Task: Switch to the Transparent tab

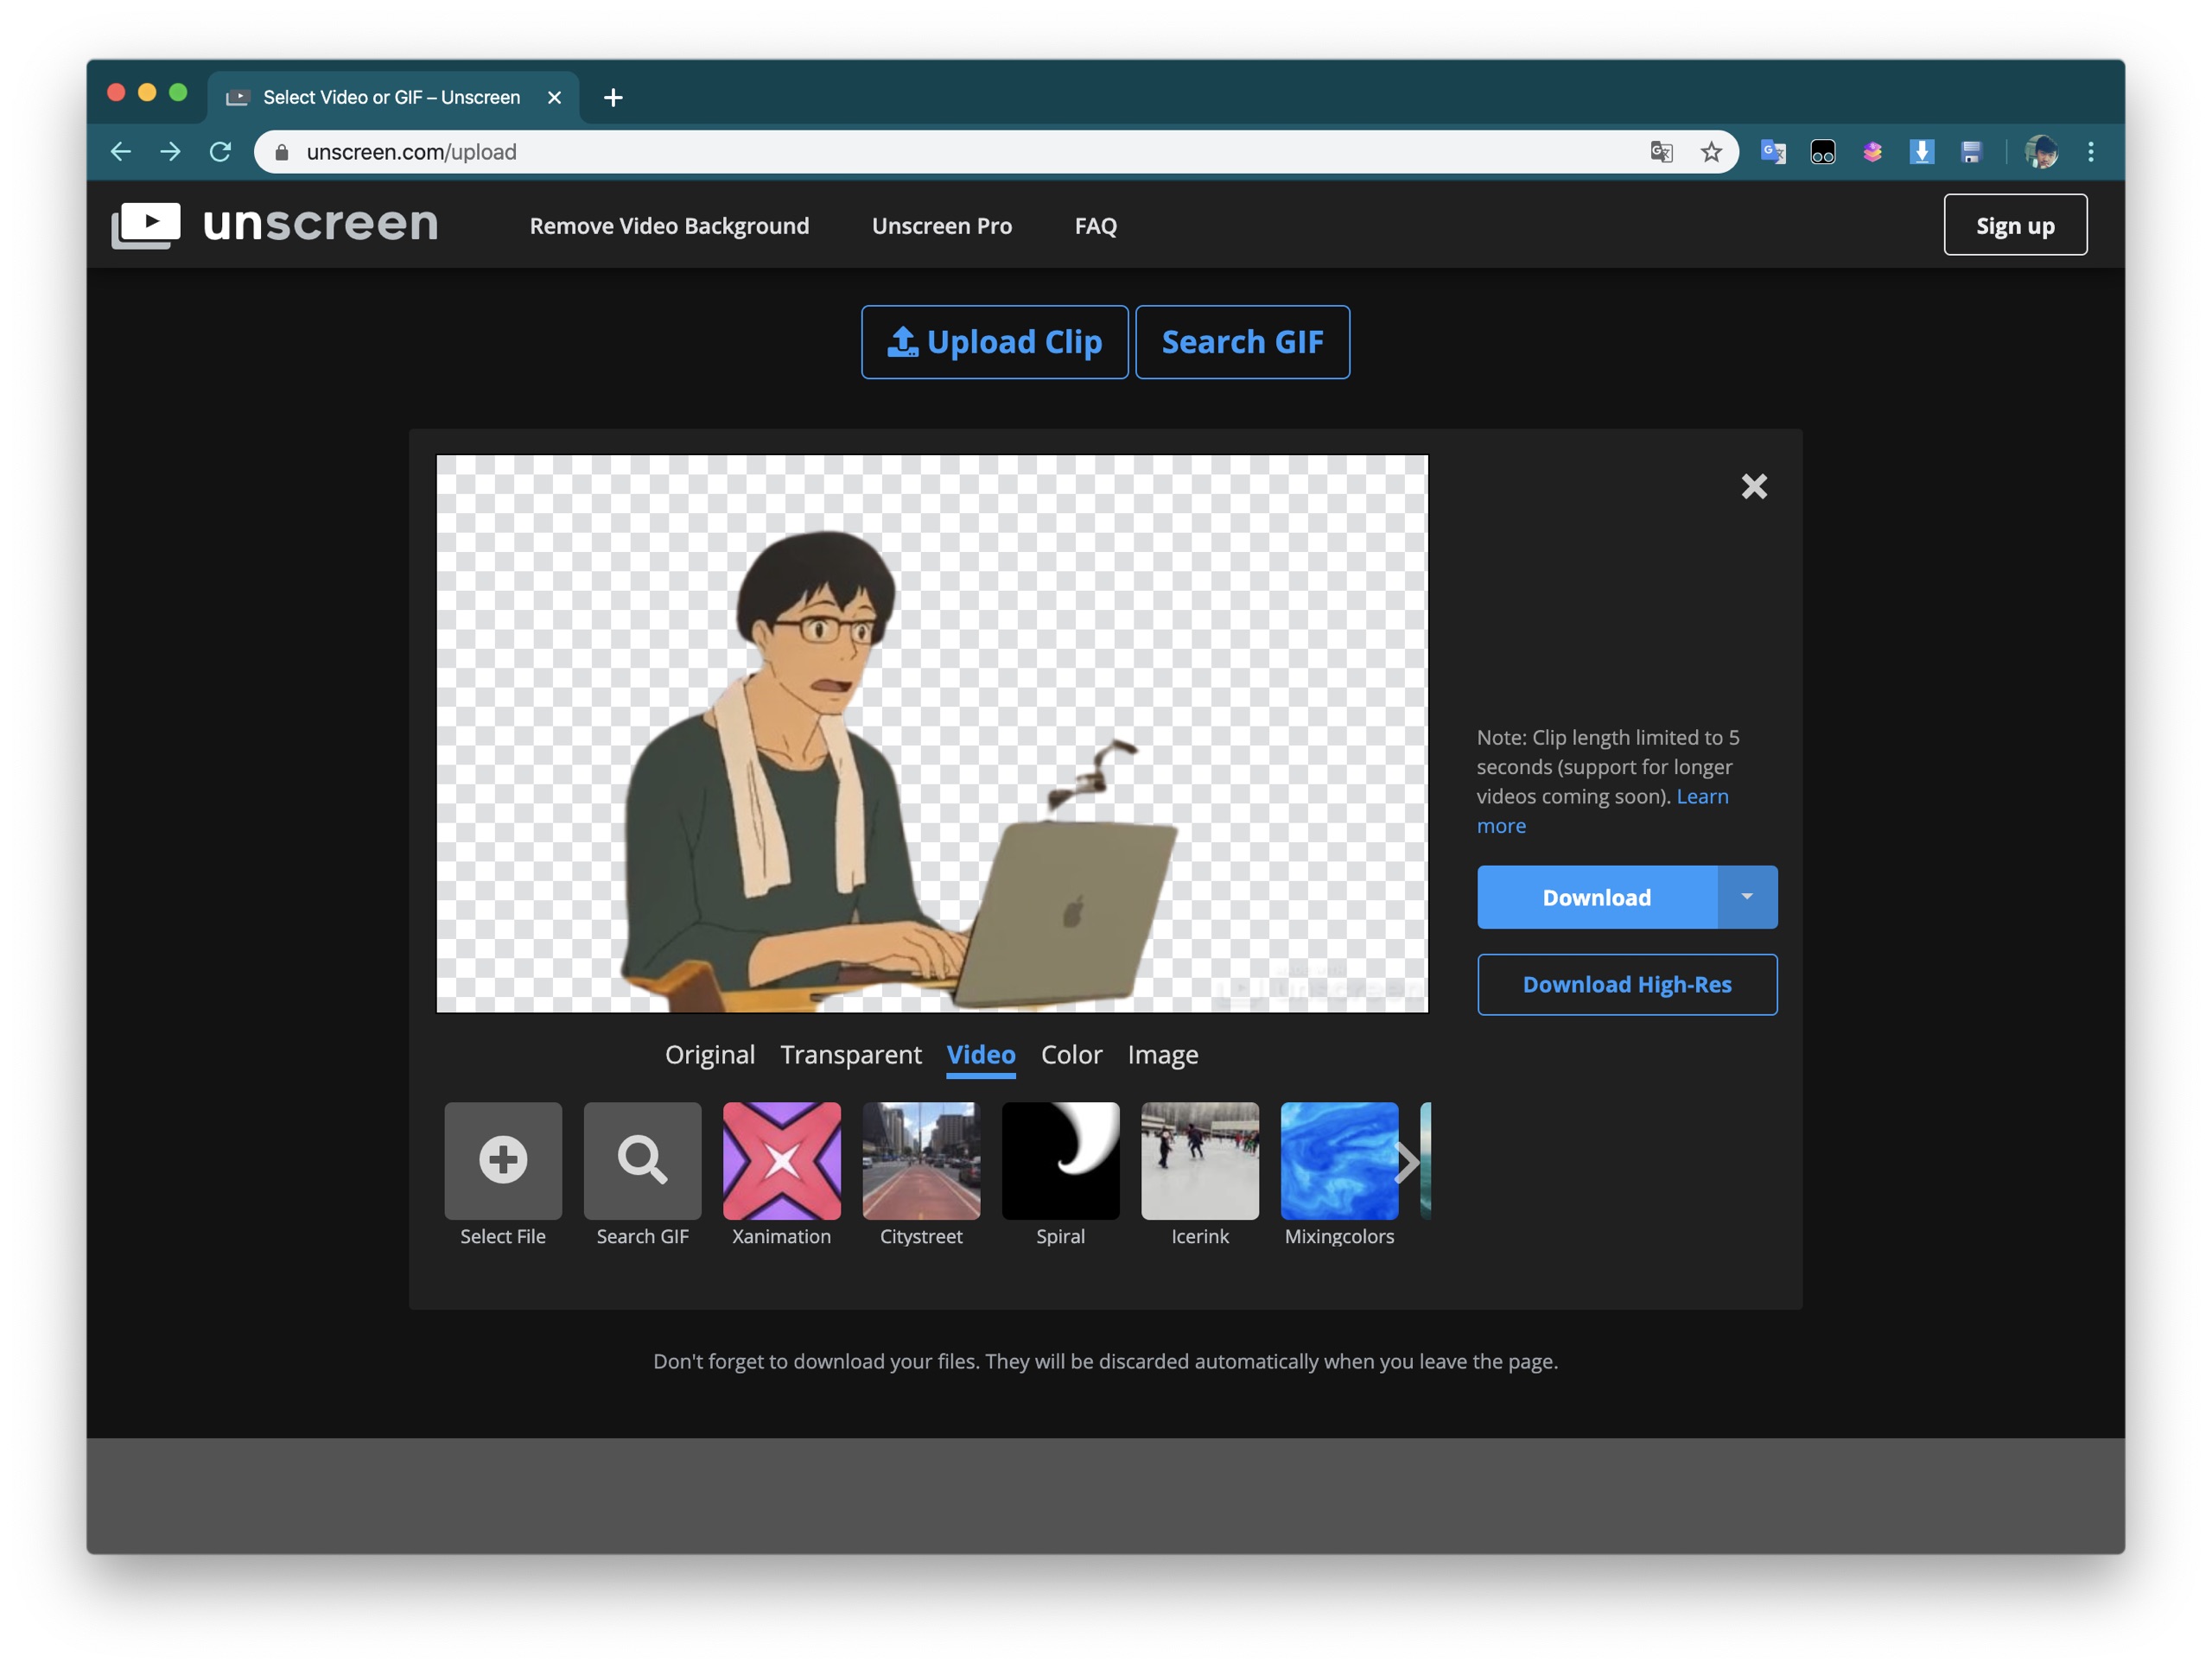Action: [850, 1055]
